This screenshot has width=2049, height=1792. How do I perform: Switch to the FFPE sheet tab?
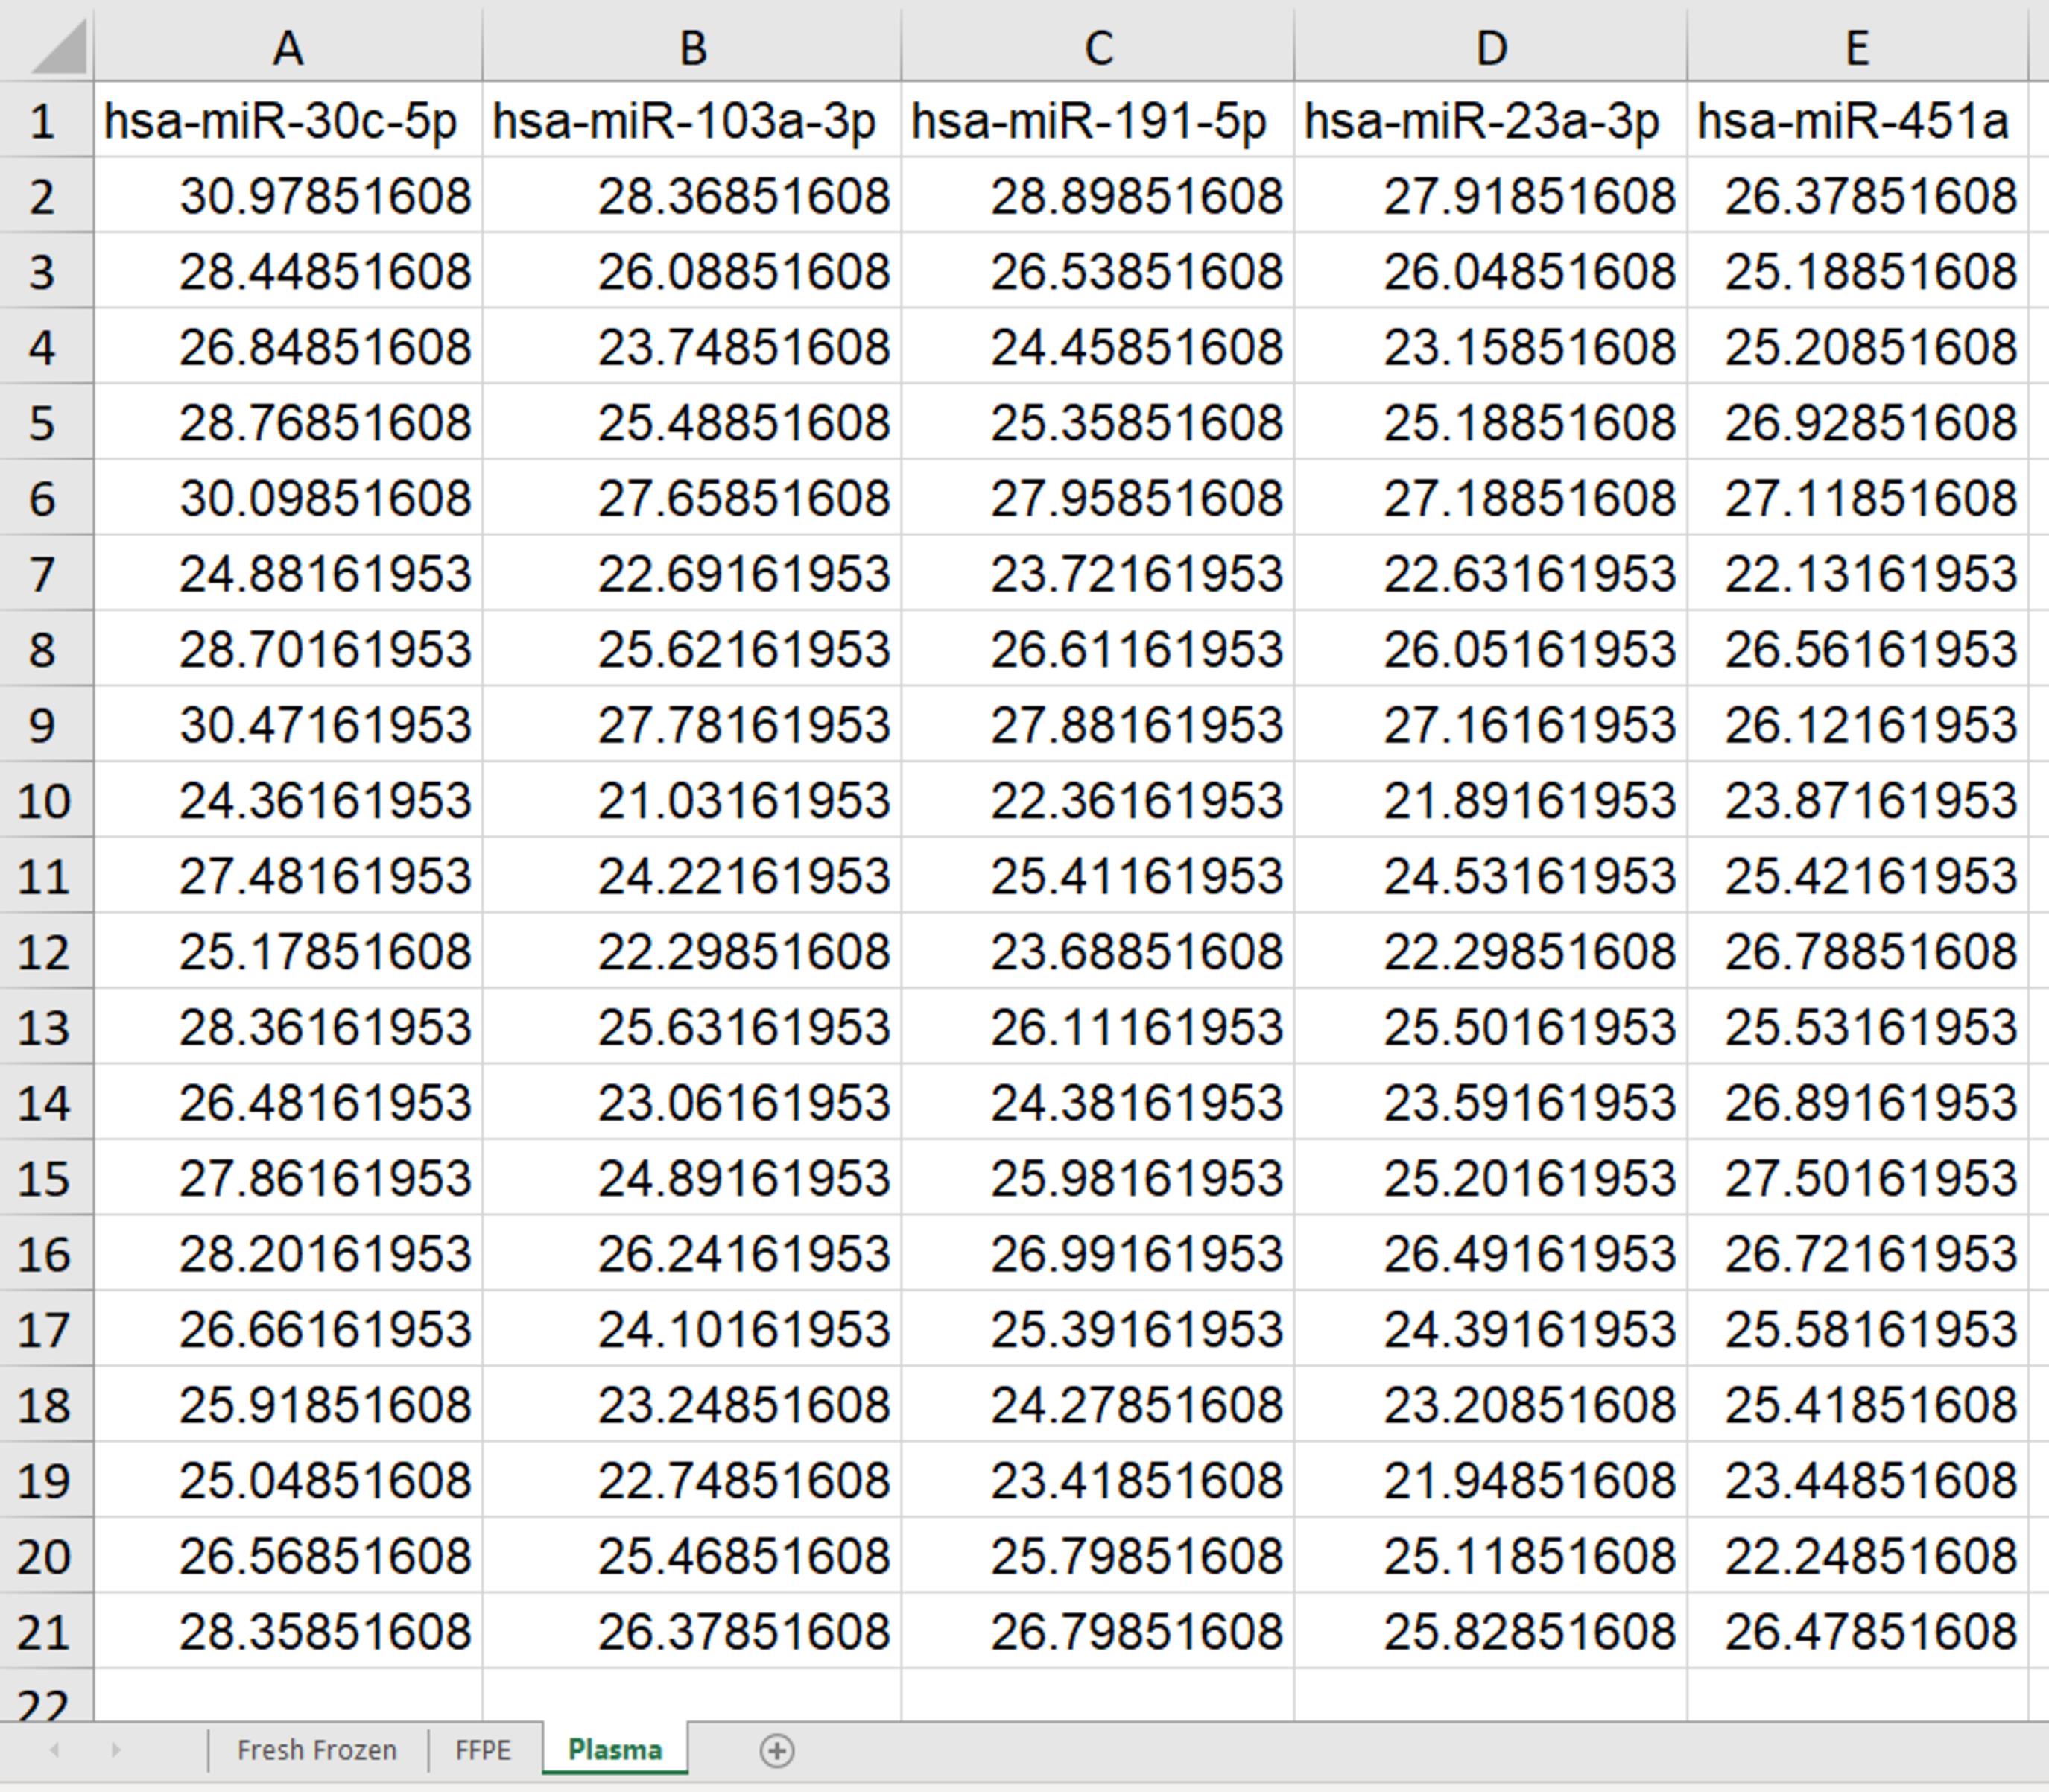coord(483,1750)
